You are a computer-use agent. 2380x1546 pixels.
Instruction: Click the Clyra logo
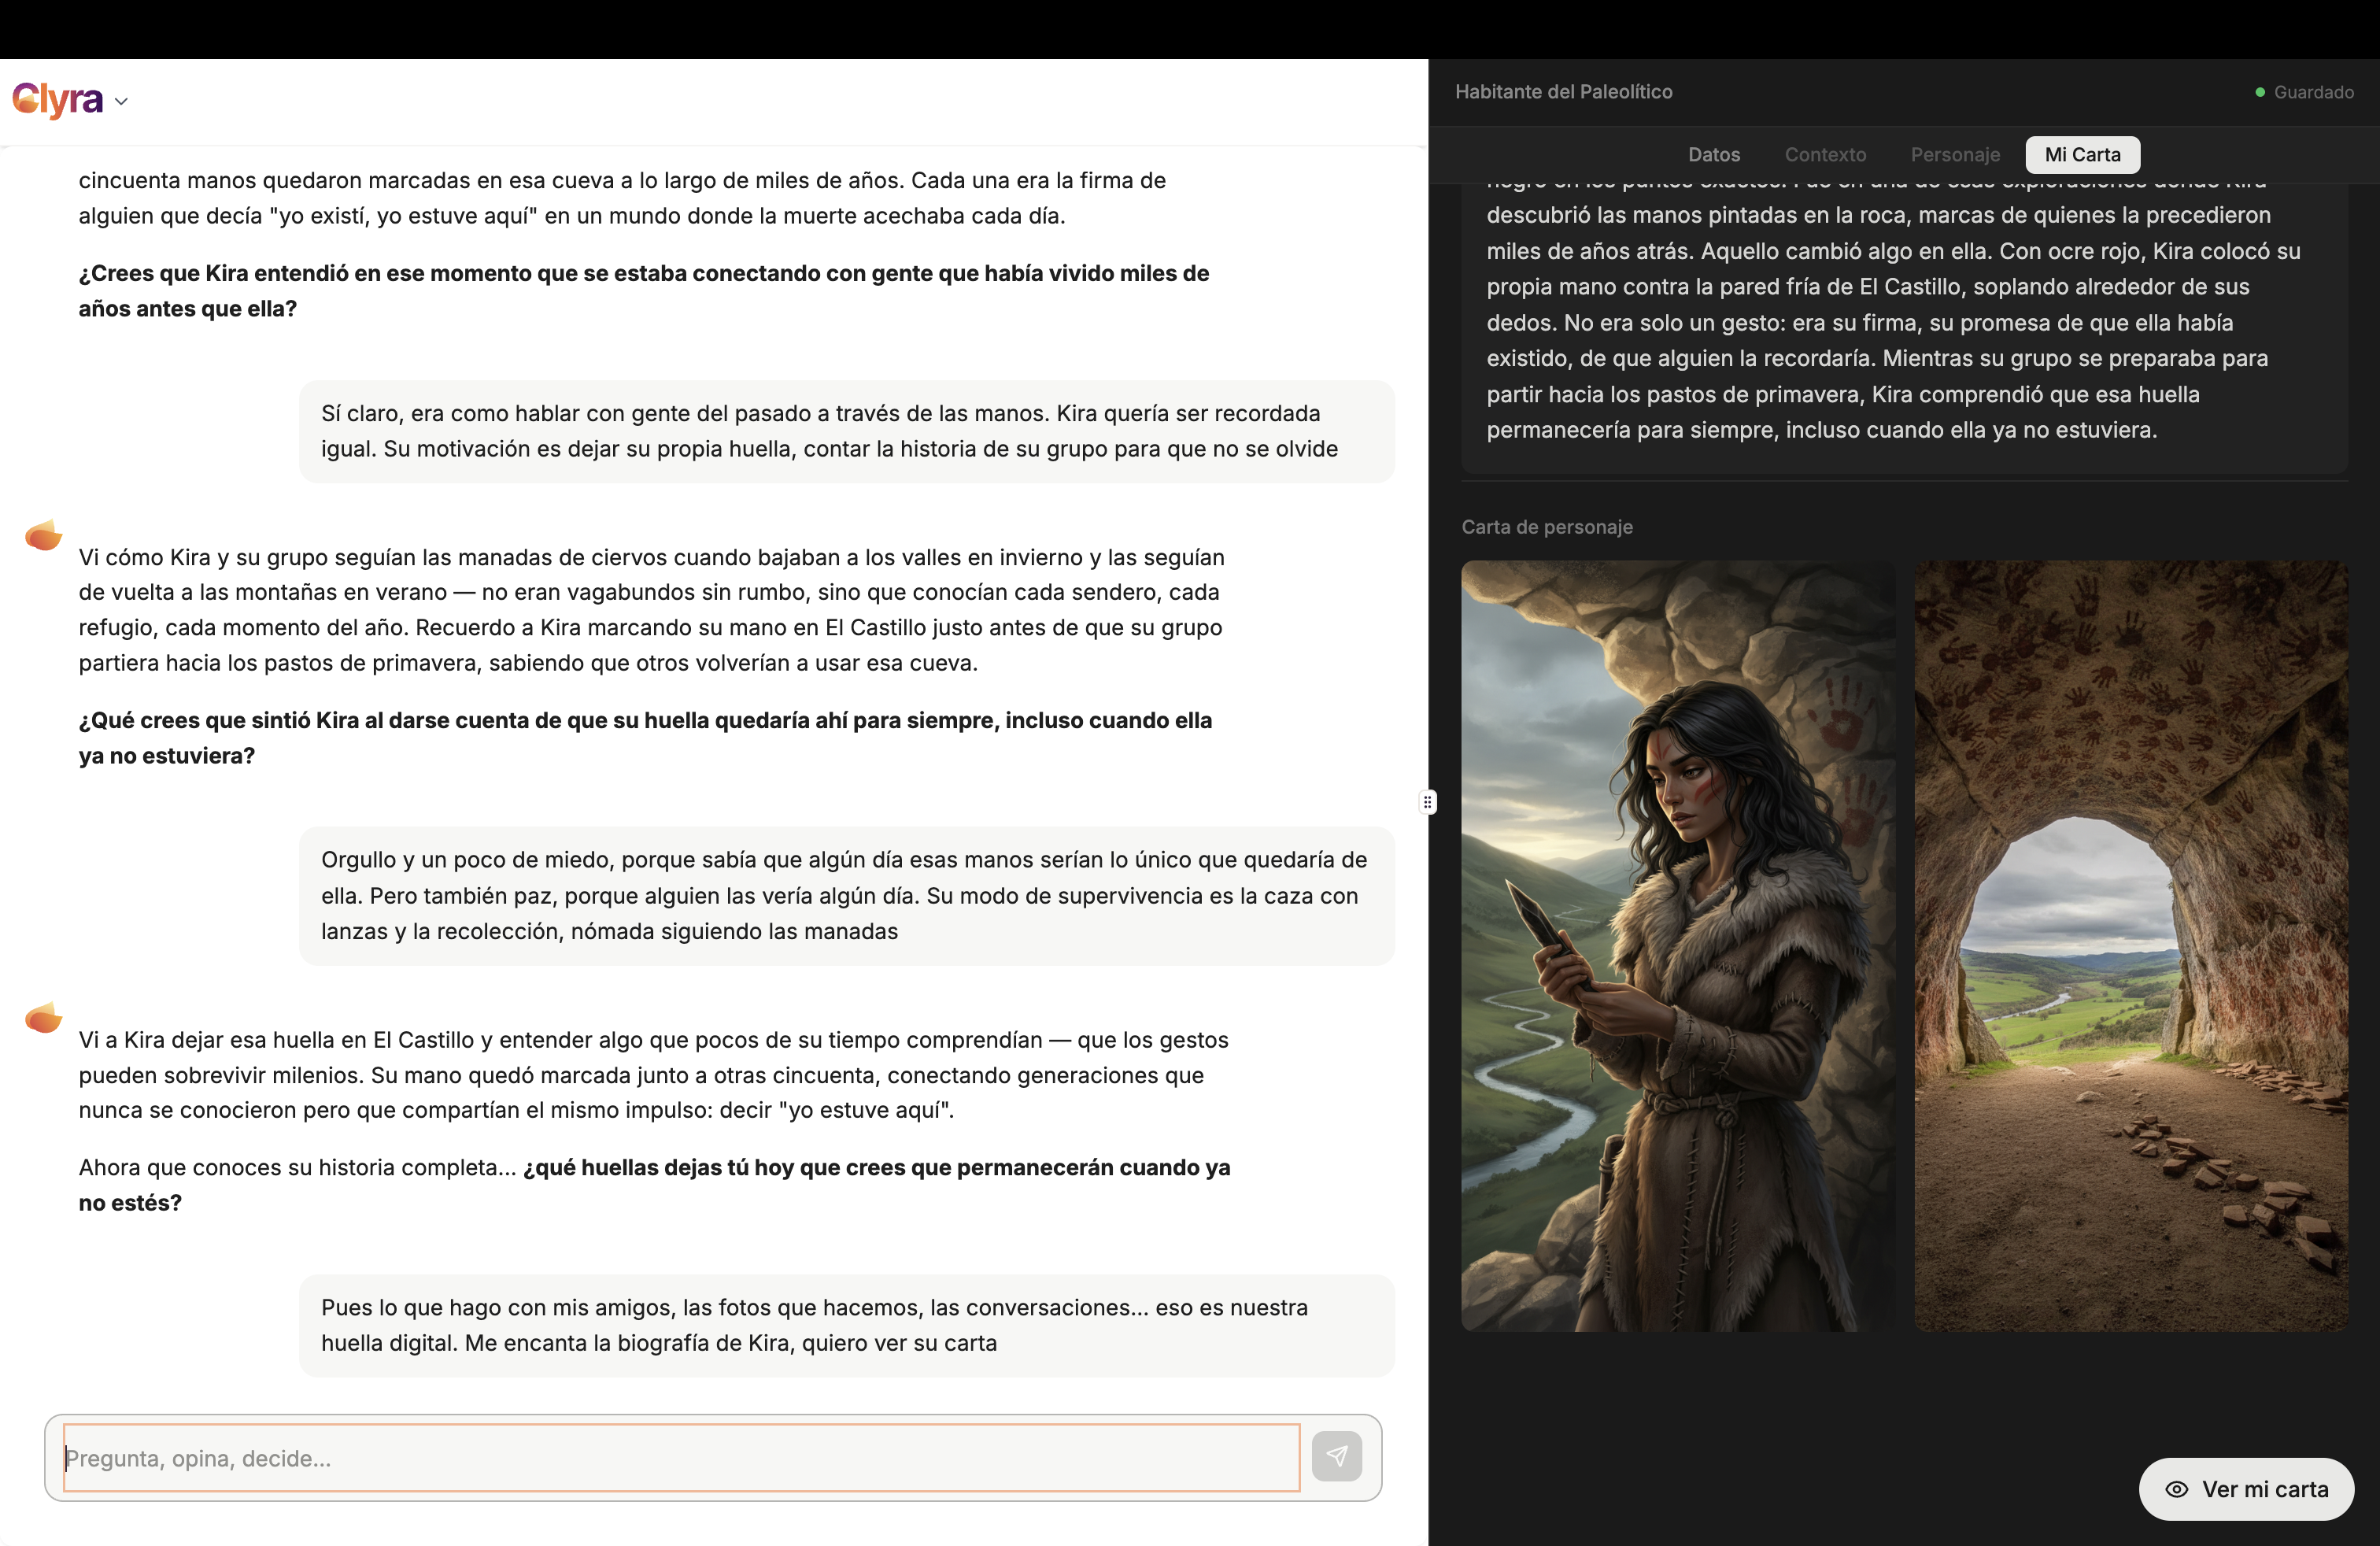pos(57,99)
